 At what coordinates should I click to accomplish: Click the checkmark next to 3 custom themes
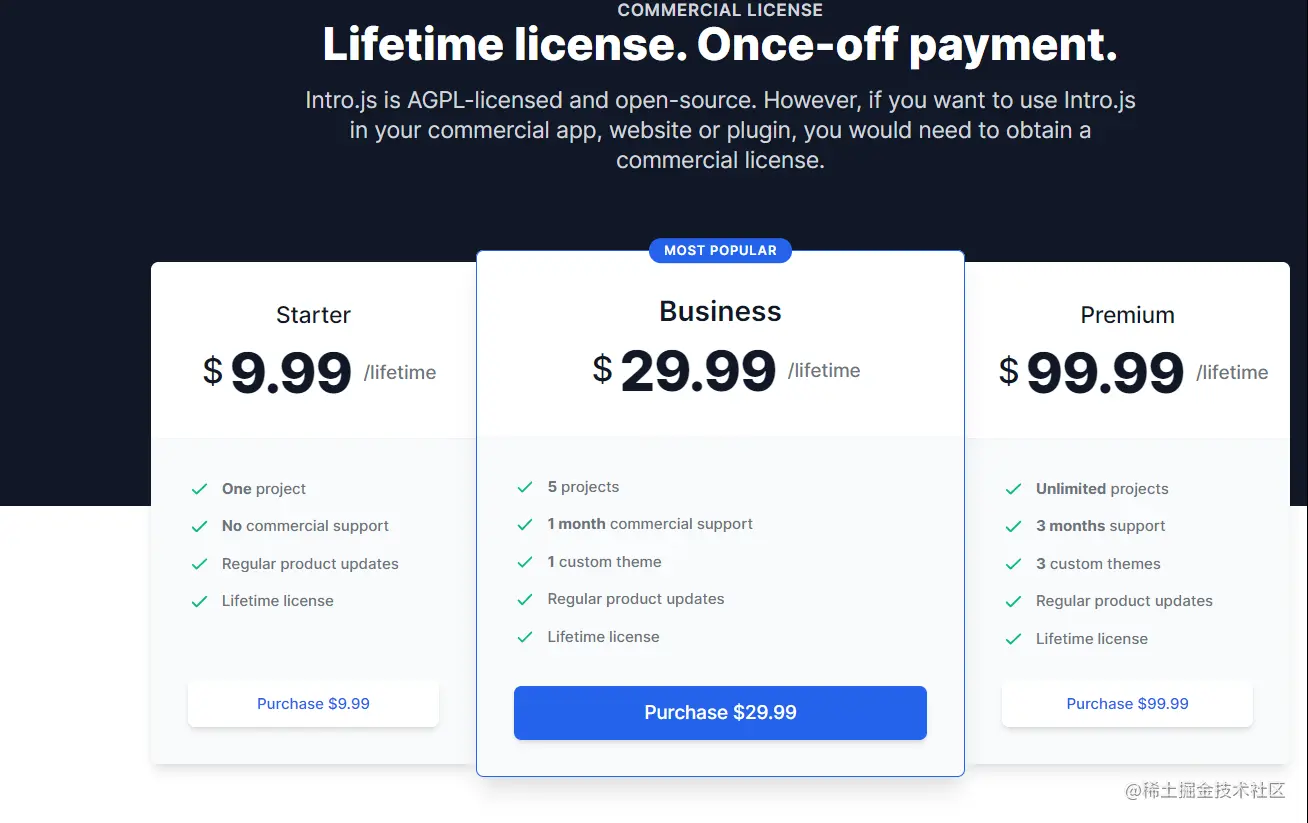point(1013,564)
